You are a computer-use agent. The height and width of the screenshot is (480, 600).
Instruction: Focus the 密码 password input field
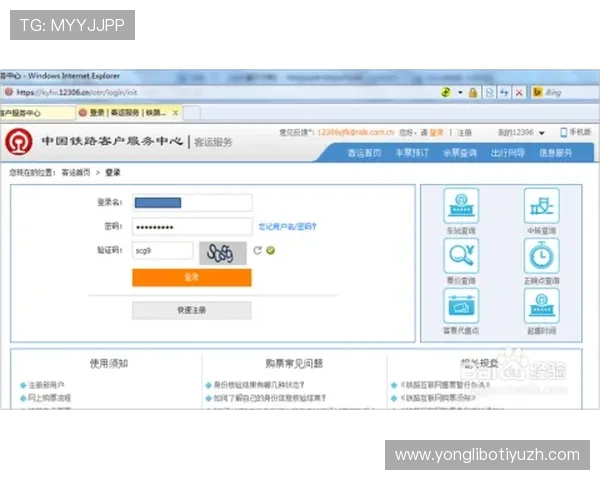192,227
